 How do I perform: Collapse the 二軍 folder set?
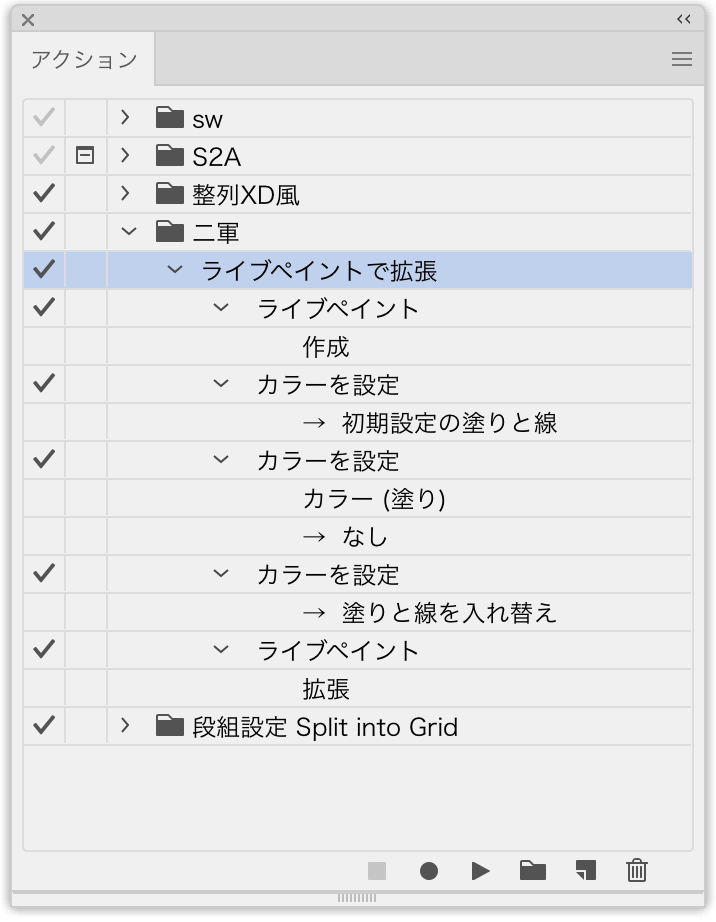tap(128, 232)
